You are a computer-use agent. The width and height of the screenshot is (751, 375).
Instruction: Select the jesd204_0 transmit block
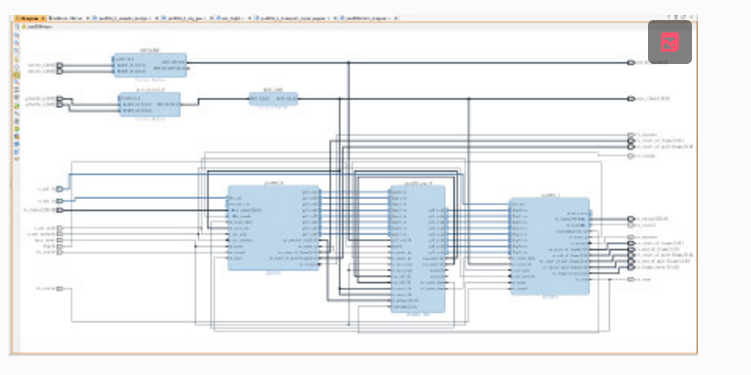click(273, 228)
